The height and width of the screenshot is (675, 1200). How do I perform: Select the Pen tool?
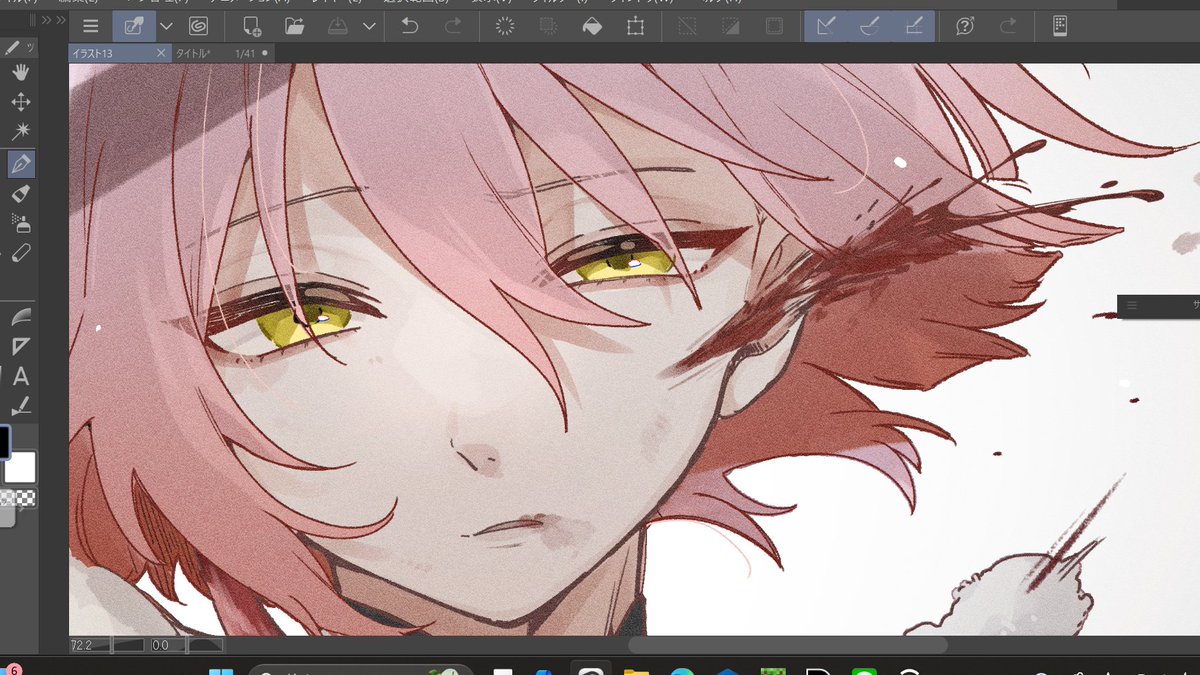pos(21,163)
